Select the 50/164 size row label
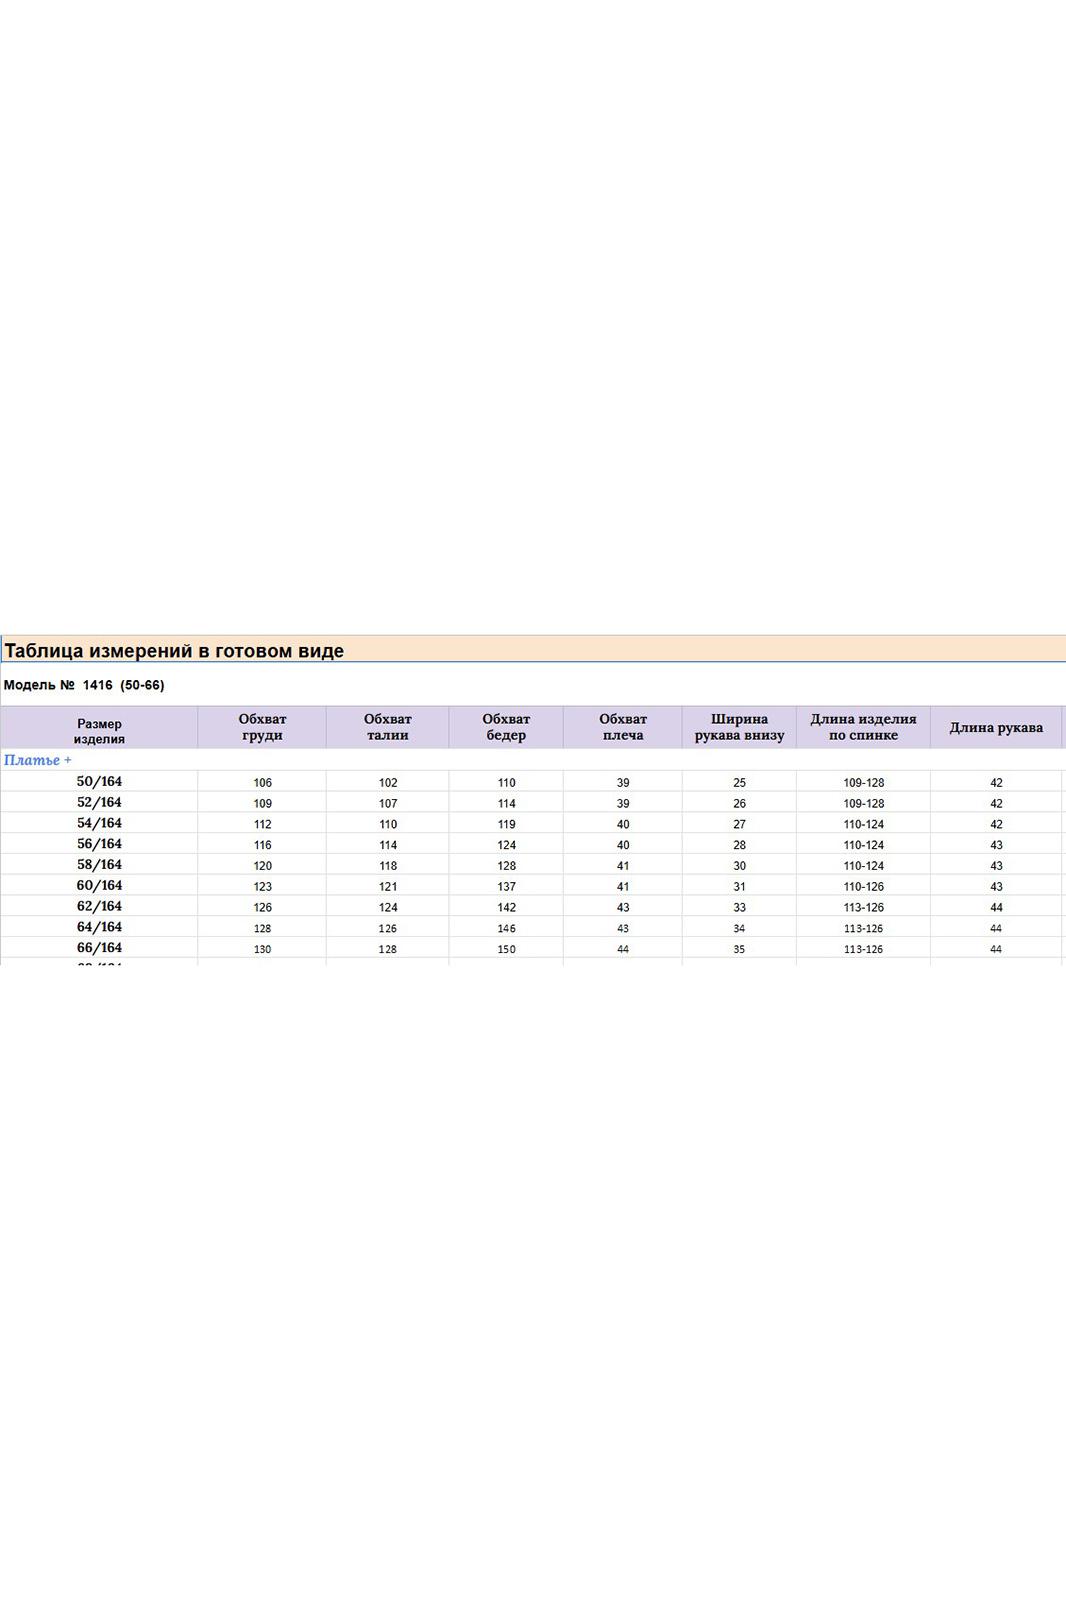The width and height of the screenshot is (1066, 1600). pyautogui.click(x=99, y=782)
